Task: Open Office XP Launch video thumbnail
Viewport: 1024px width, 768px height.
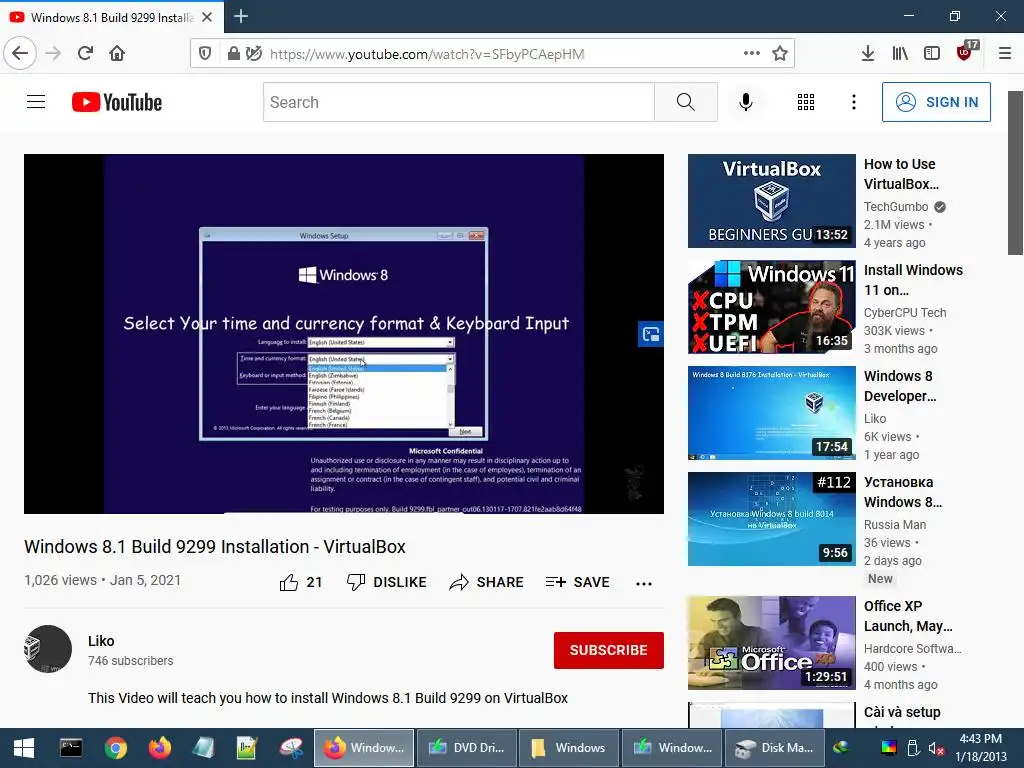Action: pos(771,643)
